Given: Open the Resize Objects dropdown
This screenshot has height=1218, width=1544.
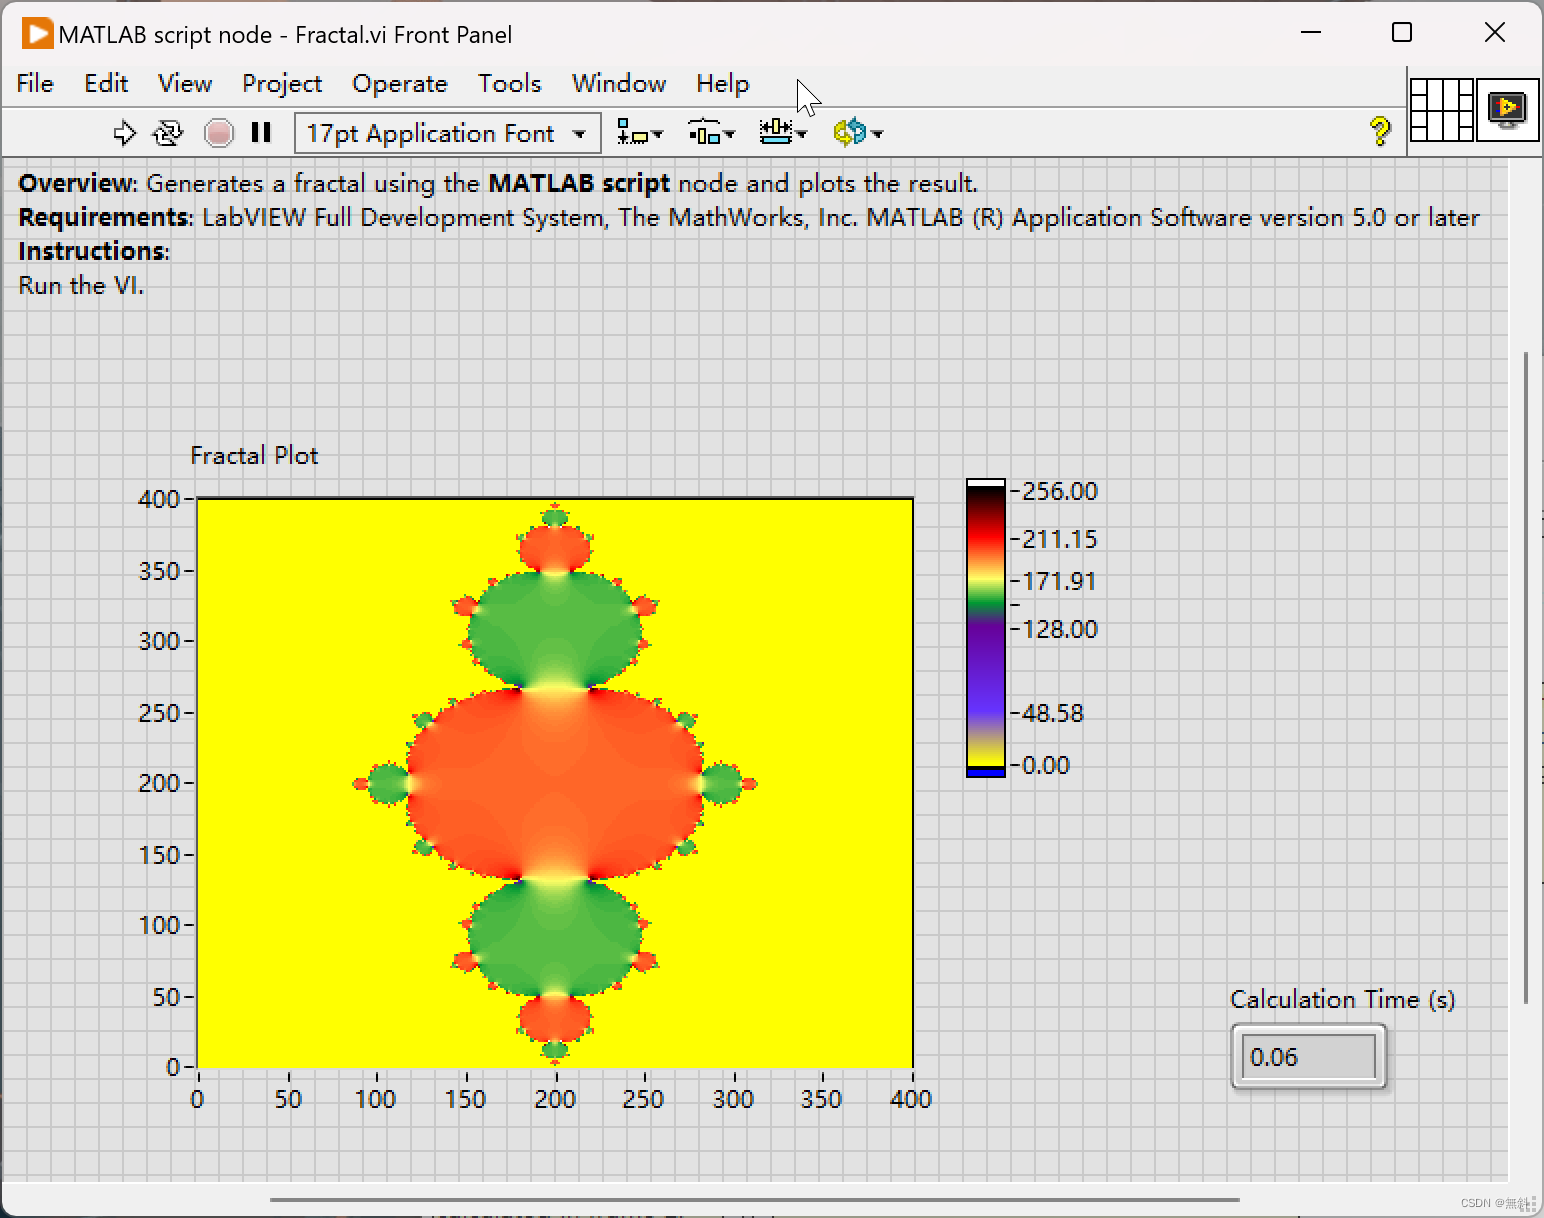Looking at the screenshot, I should click(782, 133).
